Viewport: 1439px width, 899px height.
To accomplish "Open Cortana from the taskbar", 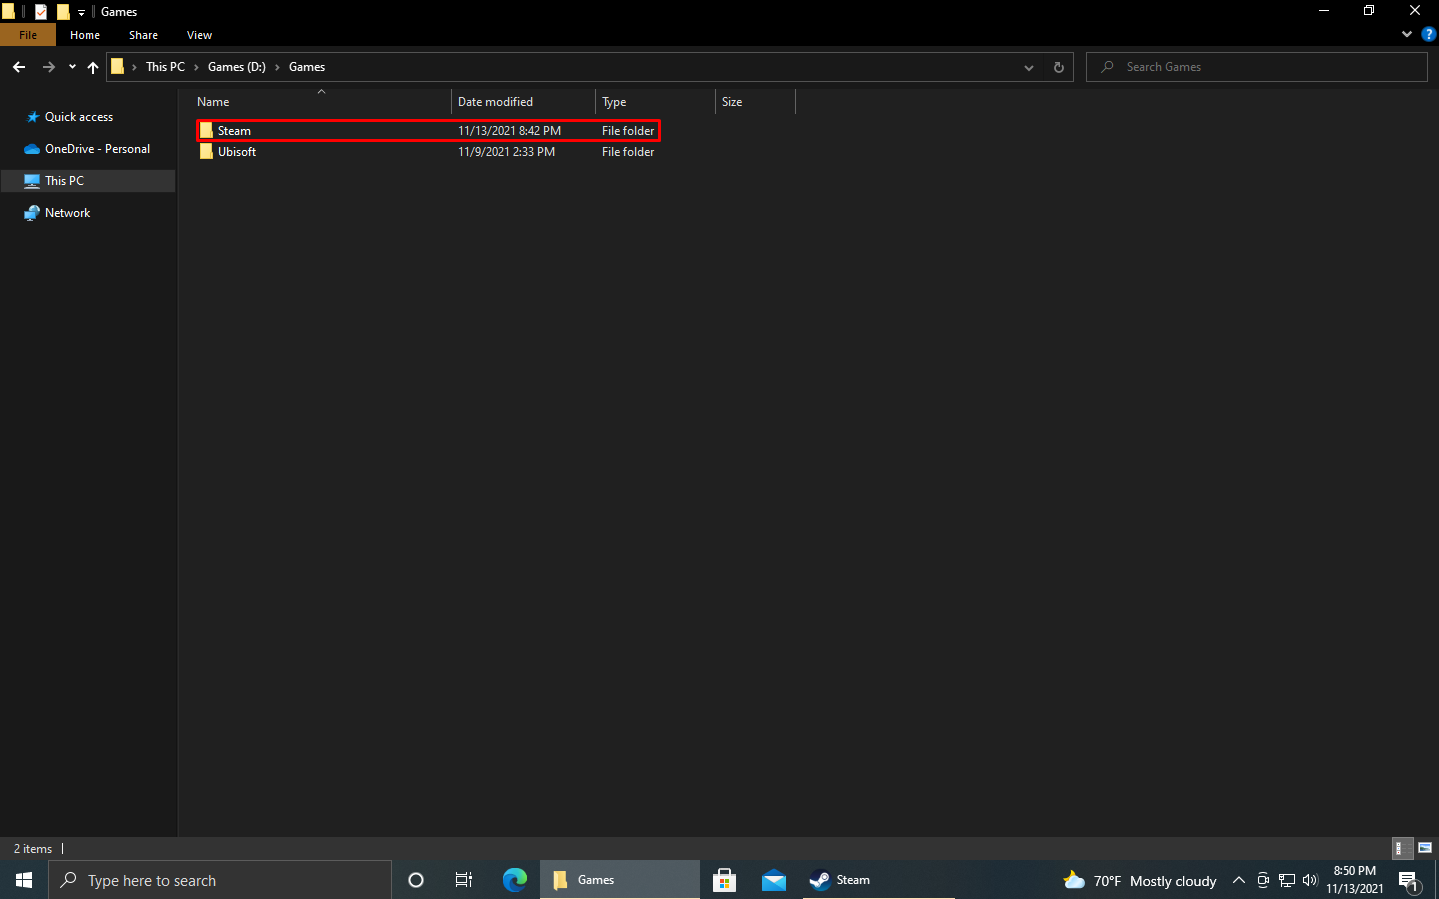I will [x=416, y=880].
